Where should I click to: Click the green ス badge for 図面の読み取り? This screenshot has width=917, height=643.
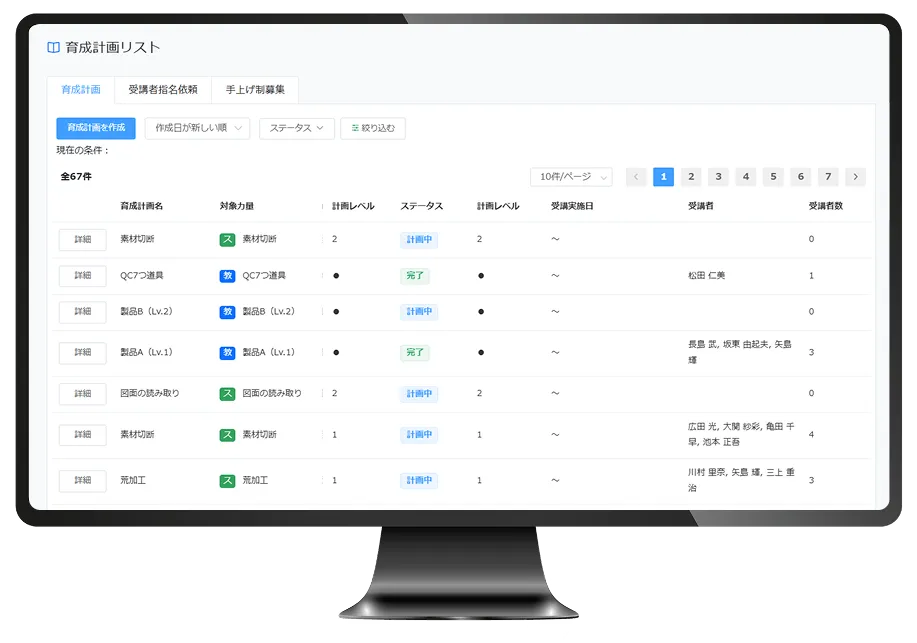(x=227, y=393)
